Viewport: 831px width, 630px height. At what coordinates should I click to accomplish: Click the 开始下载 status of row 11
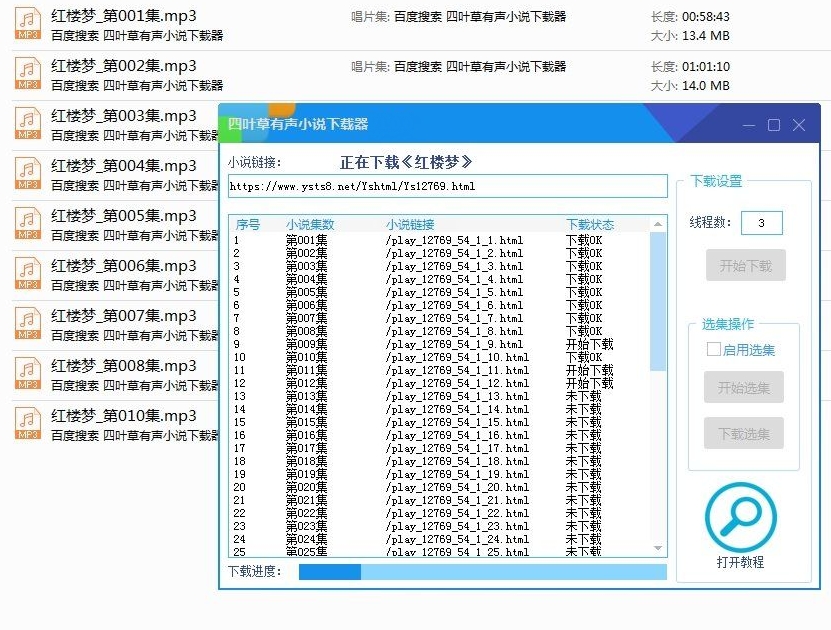point(589,370)
